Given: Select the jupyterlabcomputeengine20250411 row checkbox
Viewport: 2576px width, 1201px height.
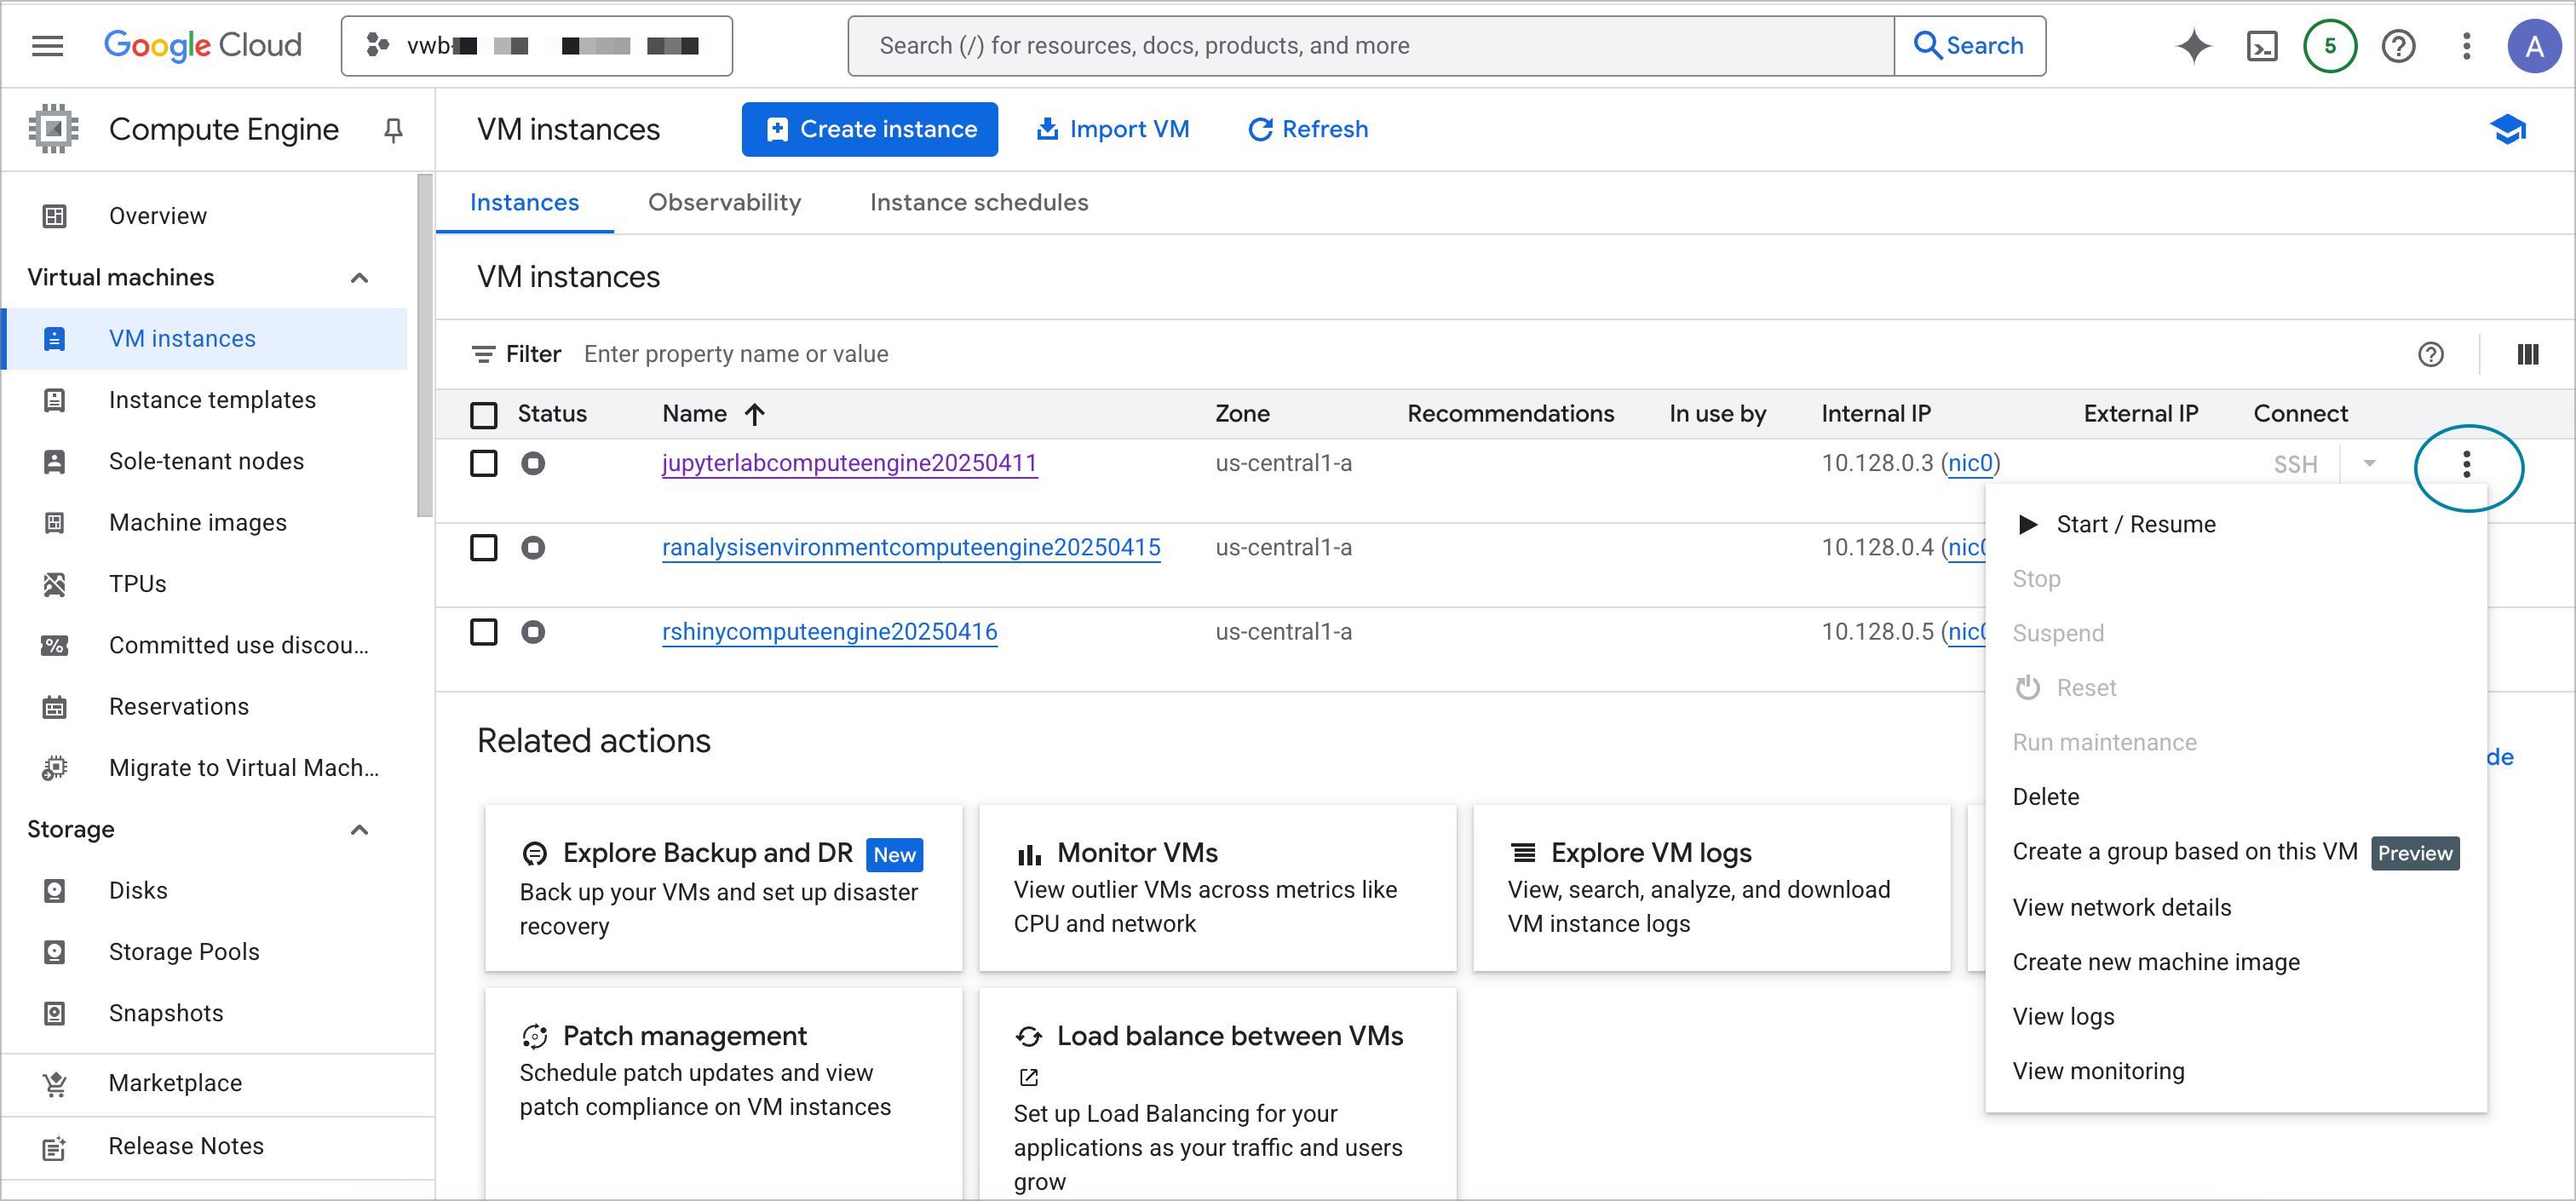Looking at the screenshot, I should pyautogui.click(x=484, y=463).
